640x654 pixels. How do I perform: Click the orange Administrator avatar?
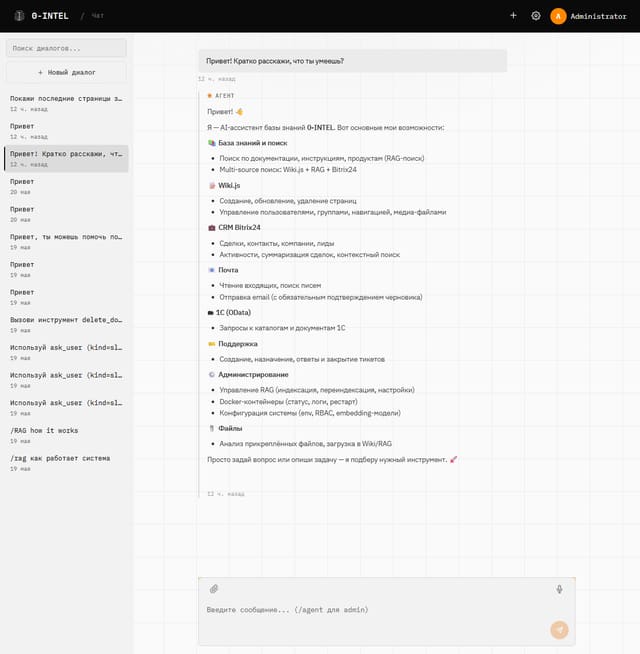[558, 16]
